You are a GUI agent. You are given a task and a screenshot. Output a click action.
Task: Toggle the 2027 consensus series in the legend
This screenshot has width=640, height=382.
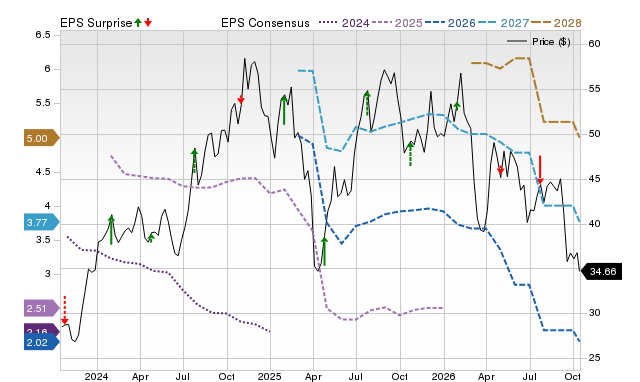point(503,23)
